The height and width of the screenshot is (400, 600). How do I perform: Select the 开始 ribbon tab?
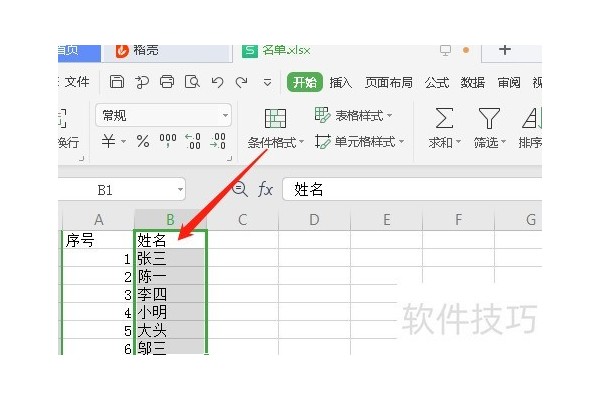(305, 82)
